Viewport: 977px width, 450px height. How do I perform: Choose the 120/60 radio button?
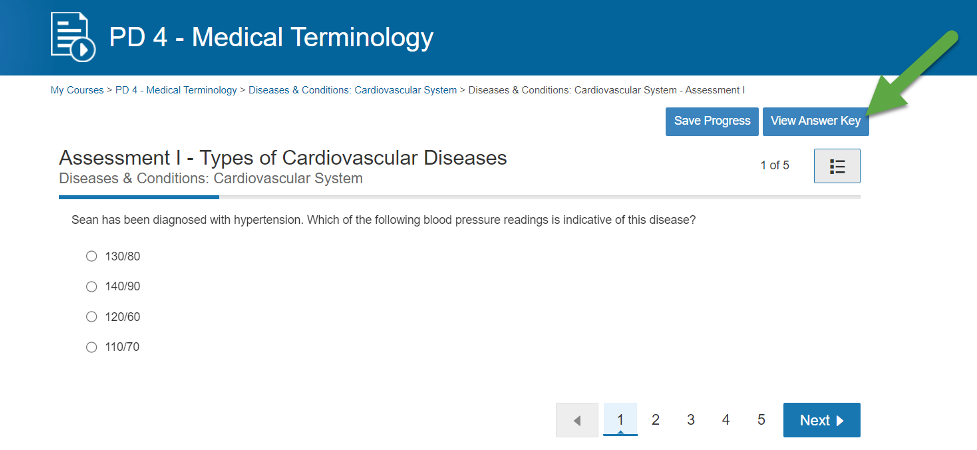92,317
